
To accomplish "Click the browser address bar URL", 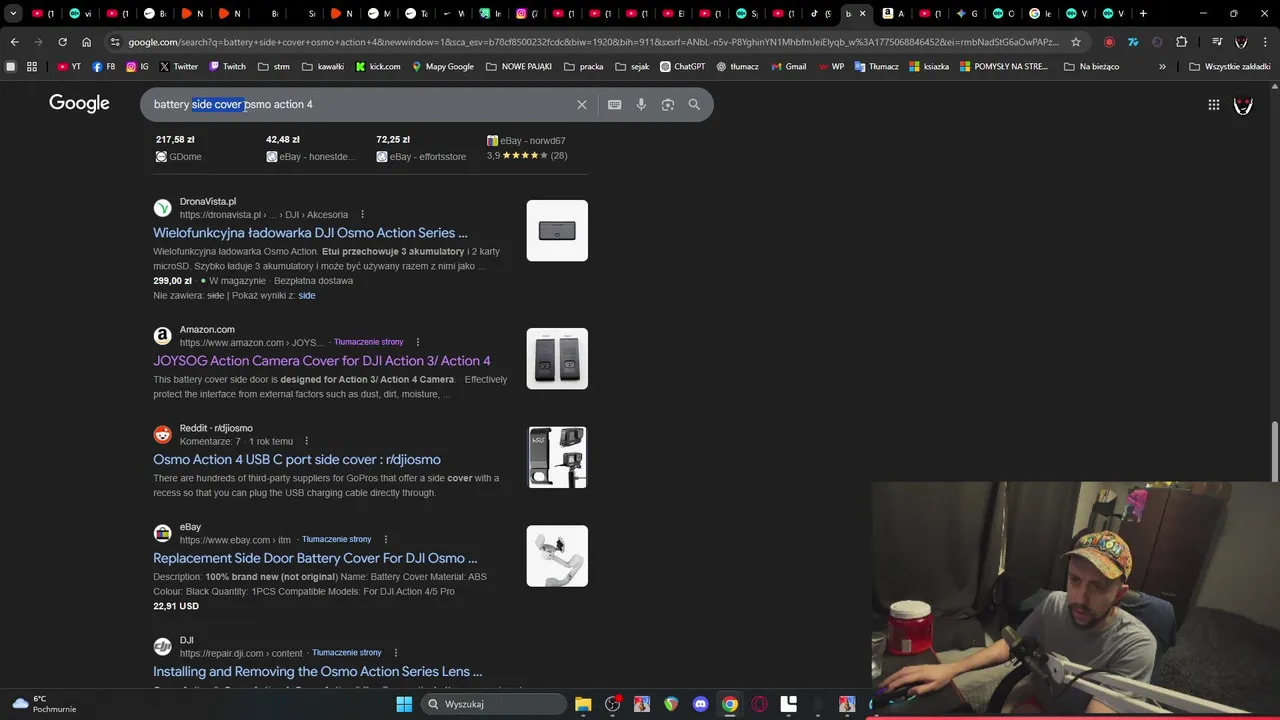I will (592, 42).
